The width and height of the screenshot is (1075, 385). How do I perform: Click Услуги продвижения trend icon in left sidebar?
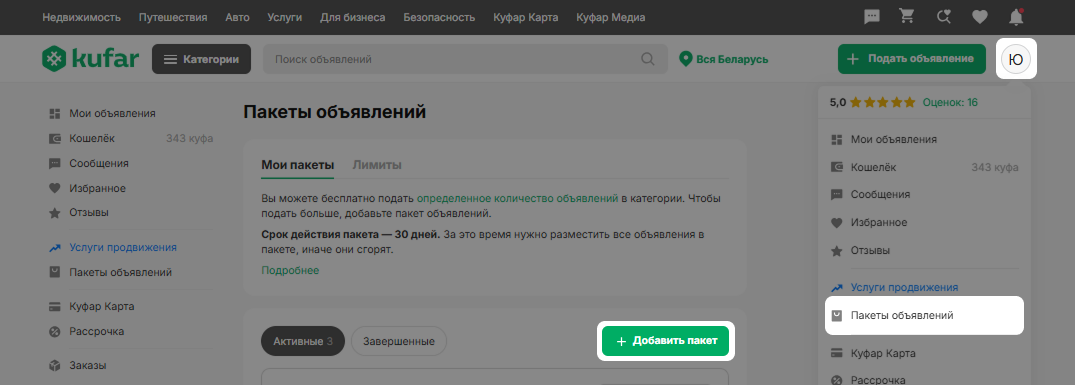55,248
